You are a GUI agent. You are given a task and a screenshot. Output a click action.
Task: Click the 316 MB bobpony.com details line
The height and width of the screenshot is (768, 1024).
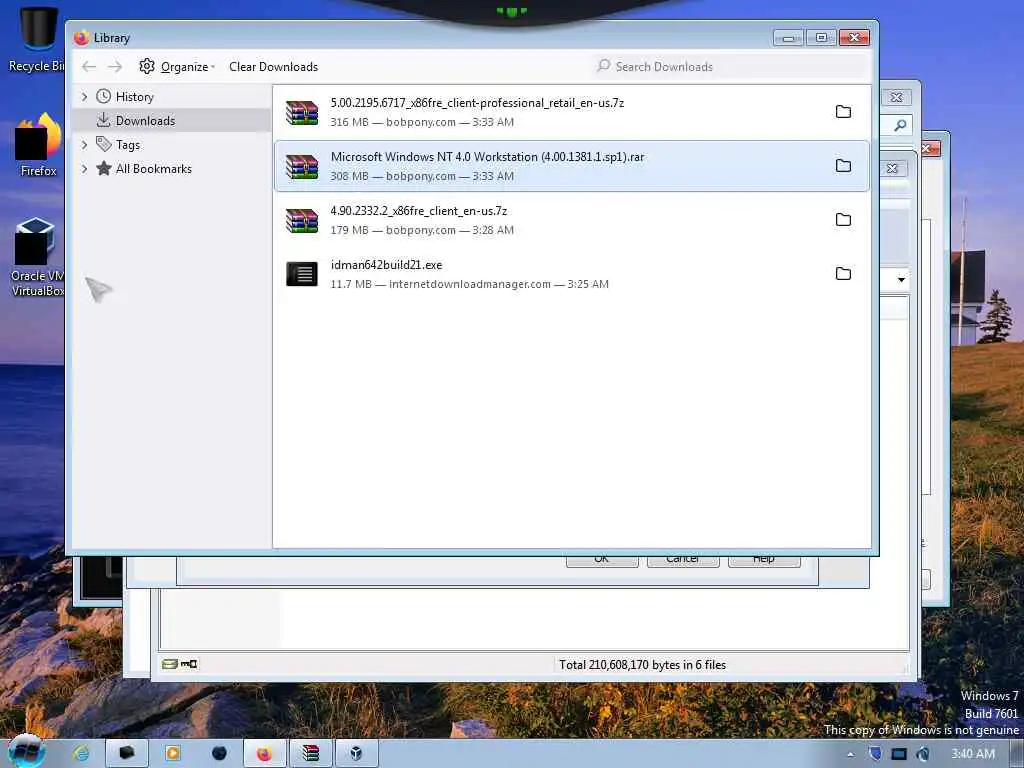click(x=422, y=122)
